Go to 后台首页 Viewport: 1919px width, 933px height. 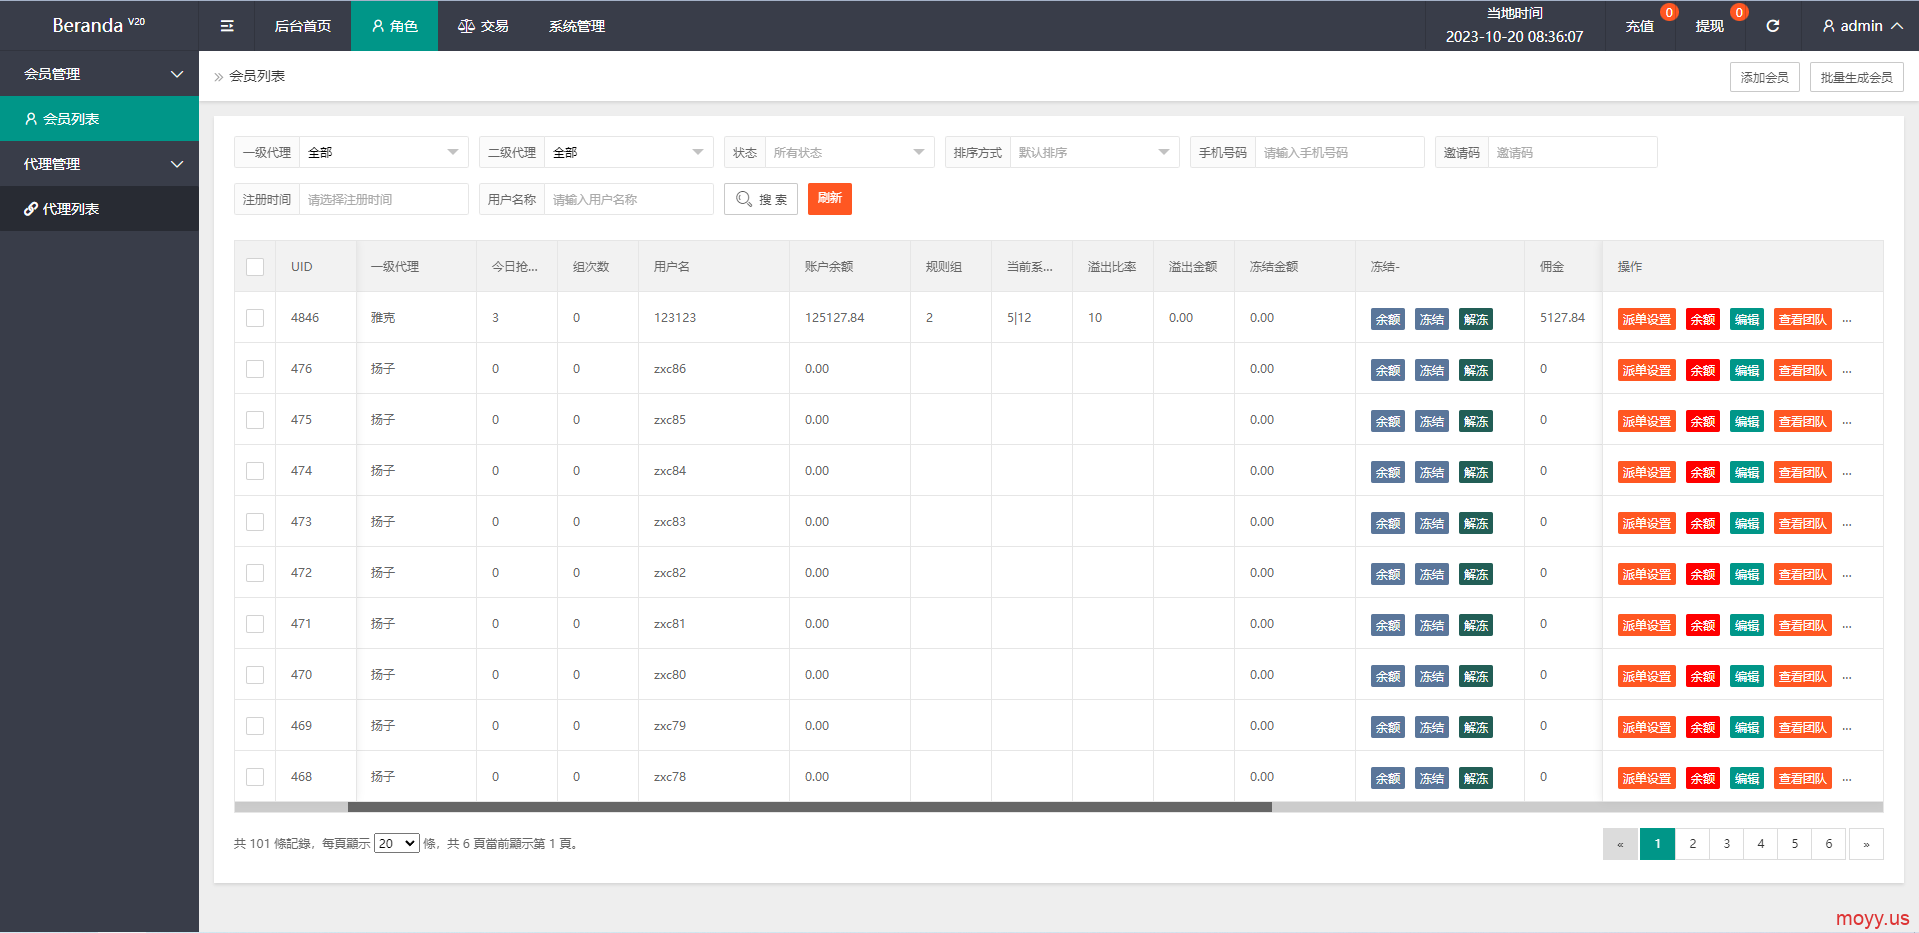tap(303, 26)
